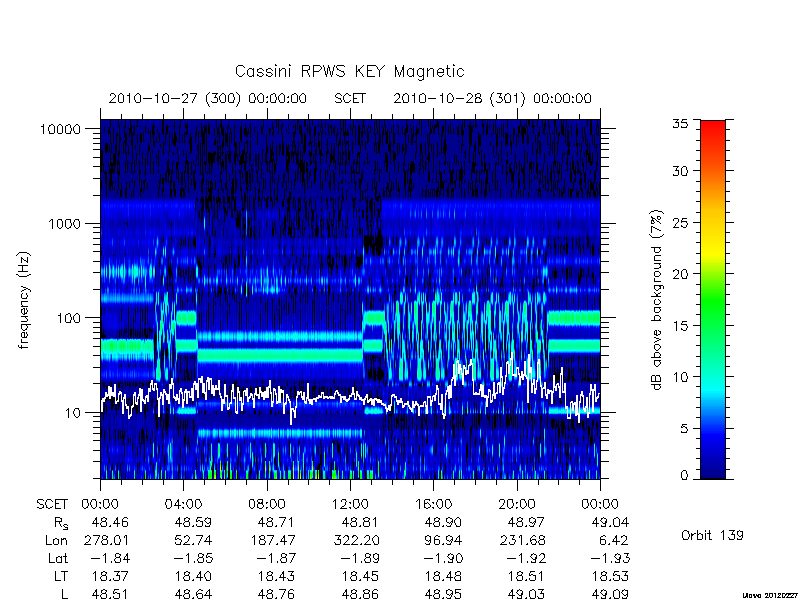This screenshot has height=600, width=800.
Task: Click the 'Orbit 139' label
Action: coord(712,535)
